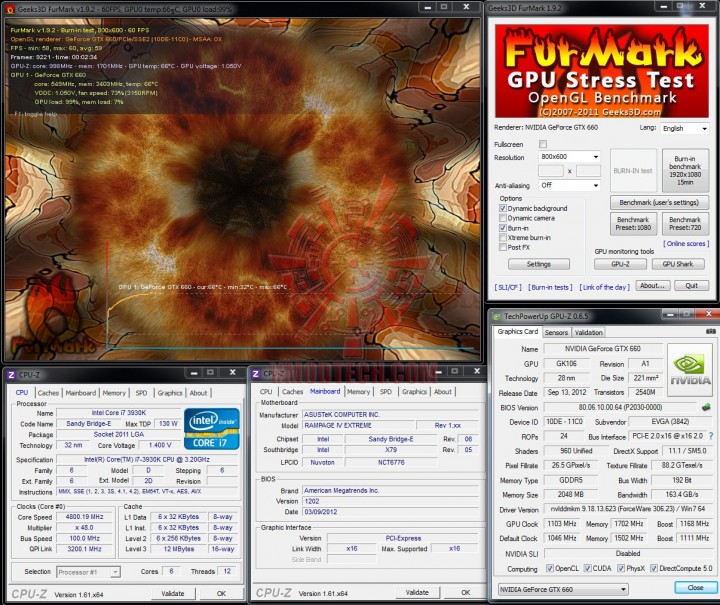The height and width of the screenshot is (605, 720).
Task: Switch to Mainboard tab in left CPU-Z window
Action: tap(81, 393)
